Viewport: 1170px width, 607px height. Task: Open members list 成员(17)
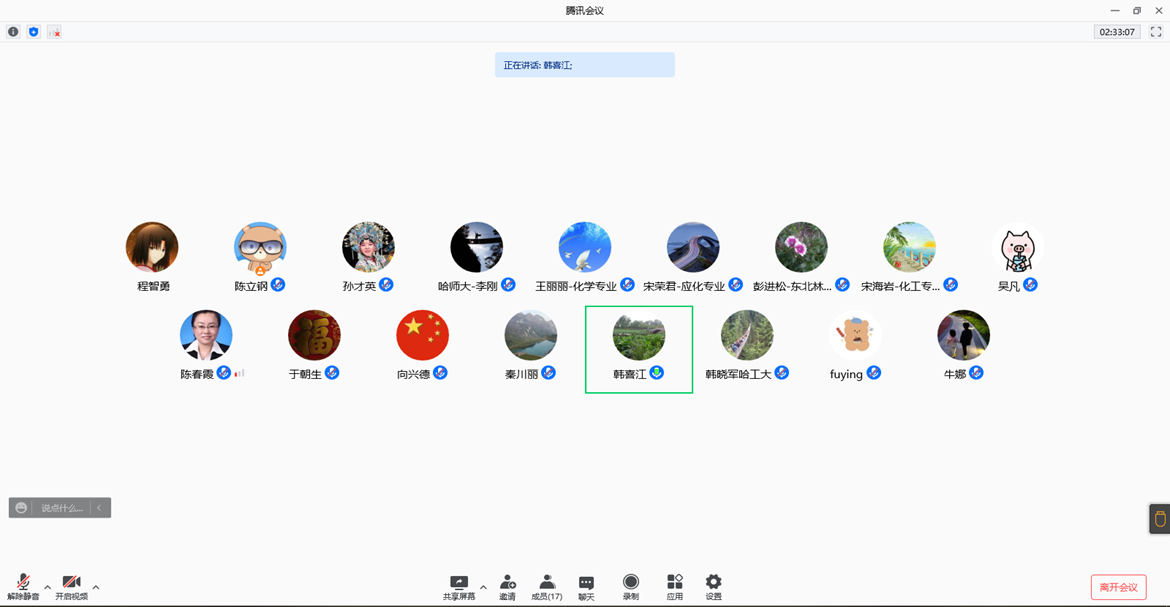click(x=546, y=587)
